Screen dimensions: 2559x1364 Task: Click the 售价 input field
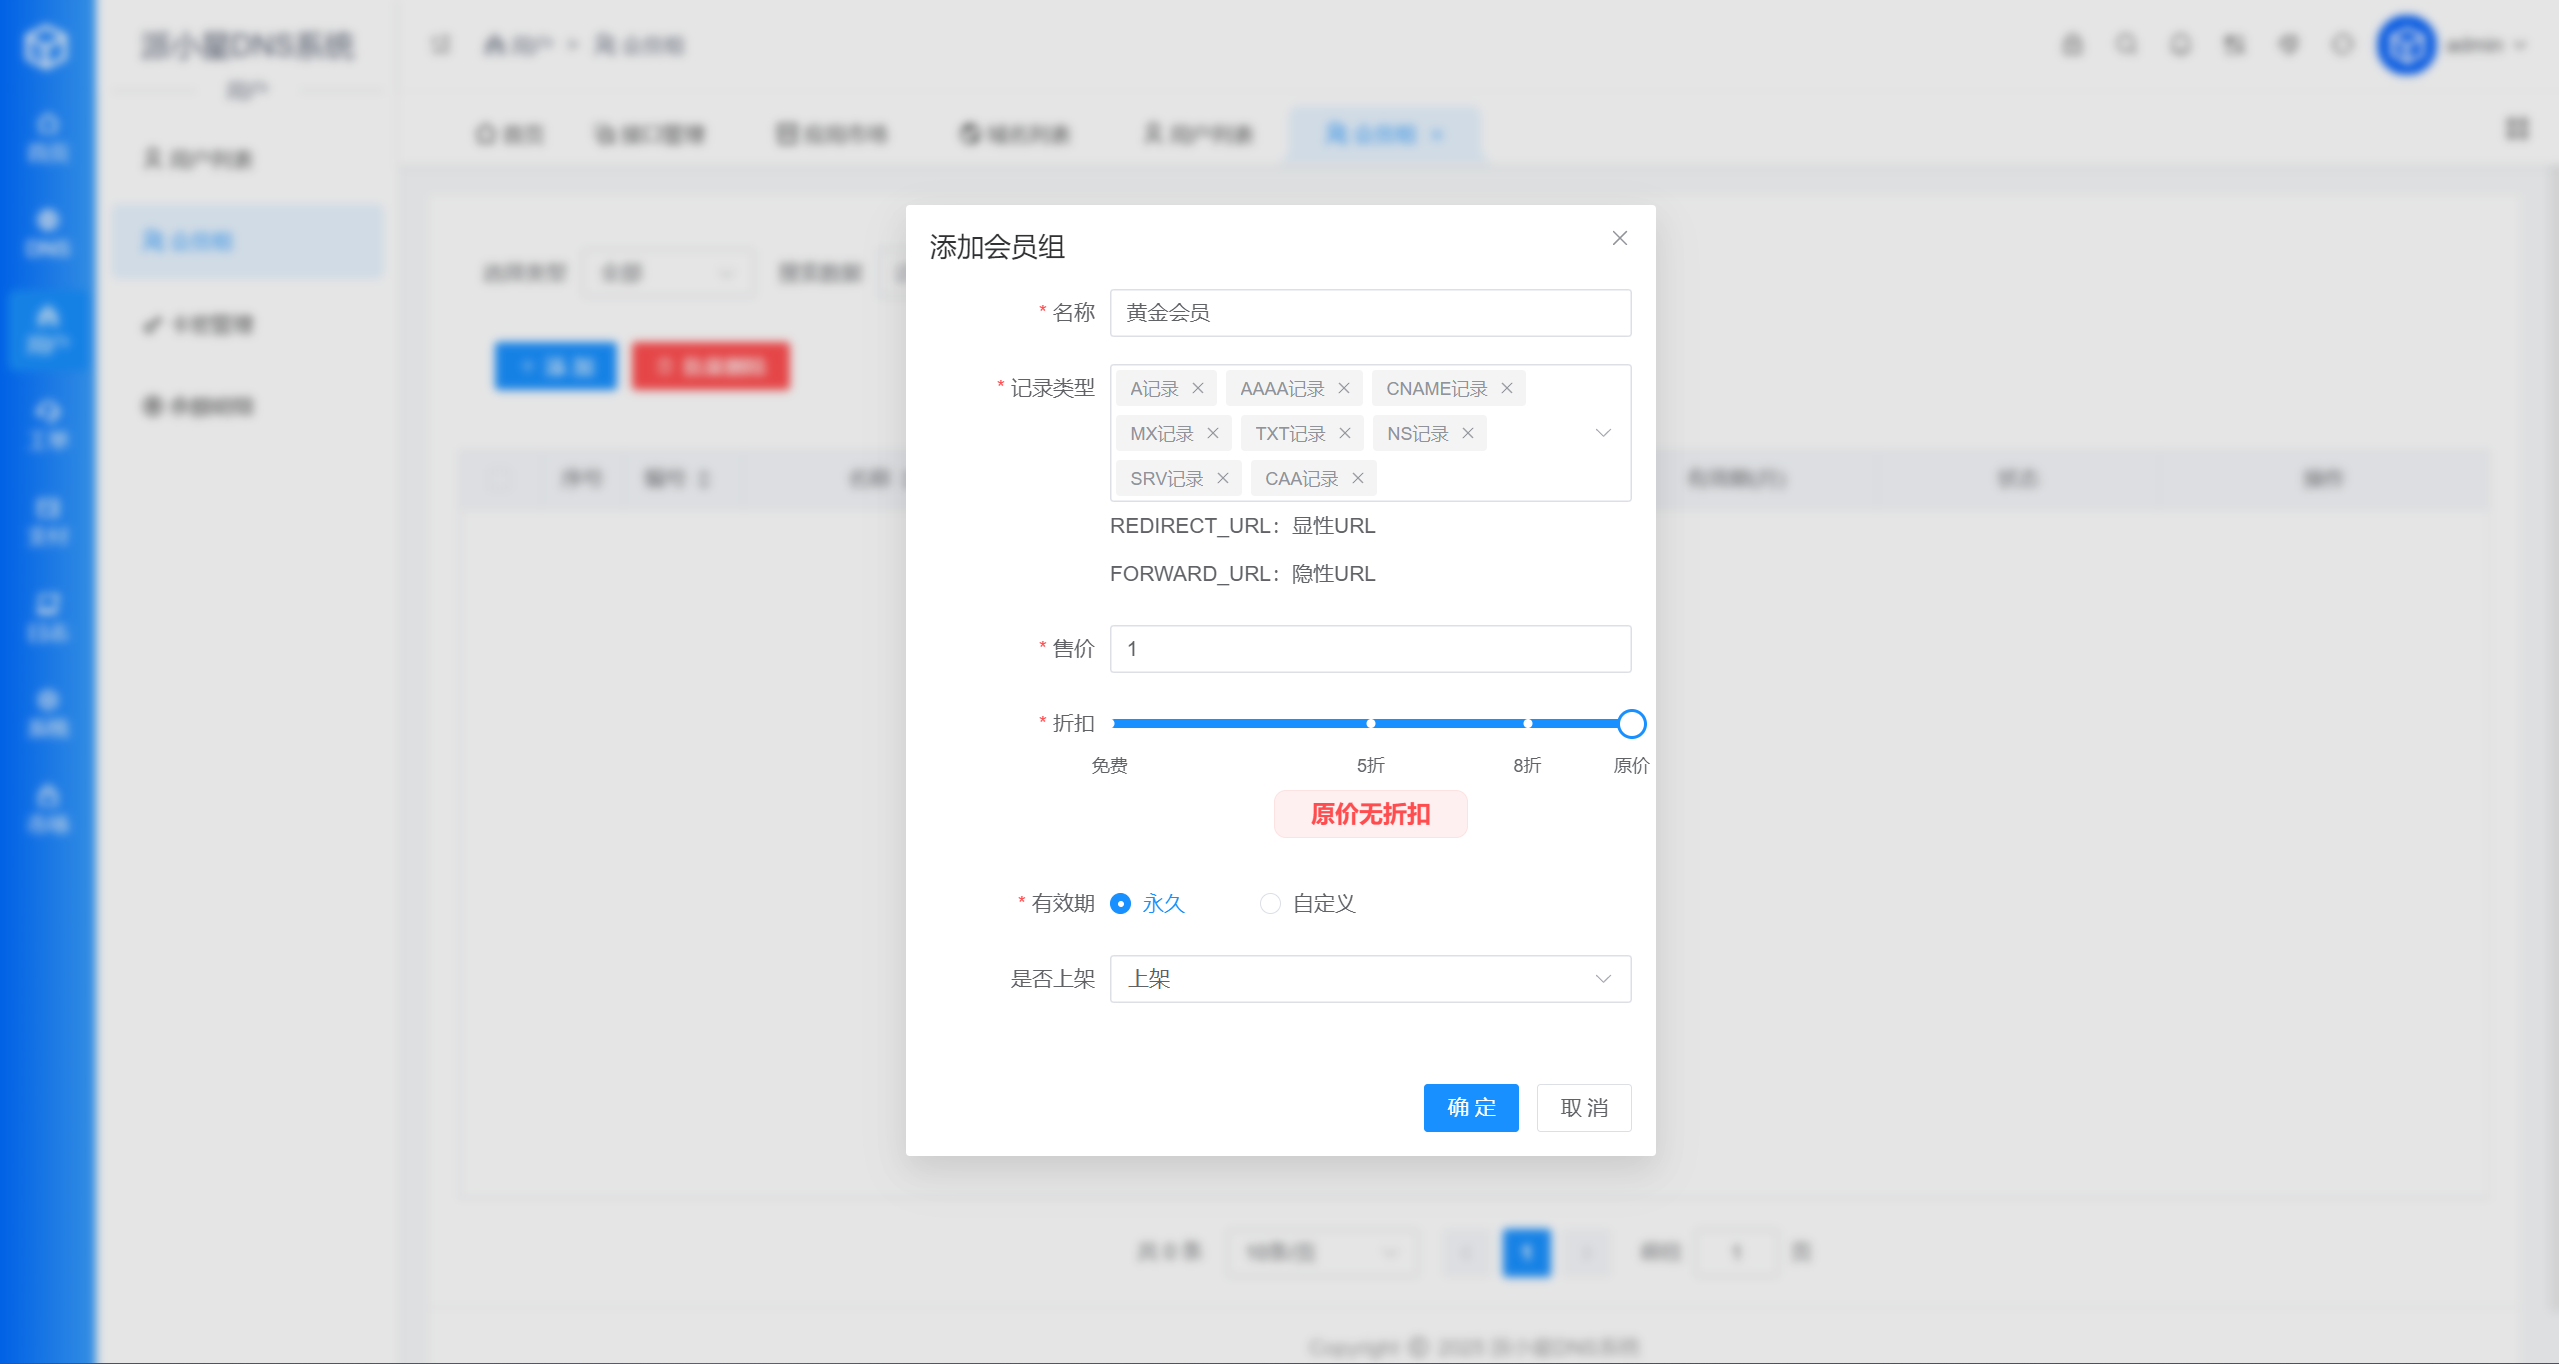(x=1369, y=649)
